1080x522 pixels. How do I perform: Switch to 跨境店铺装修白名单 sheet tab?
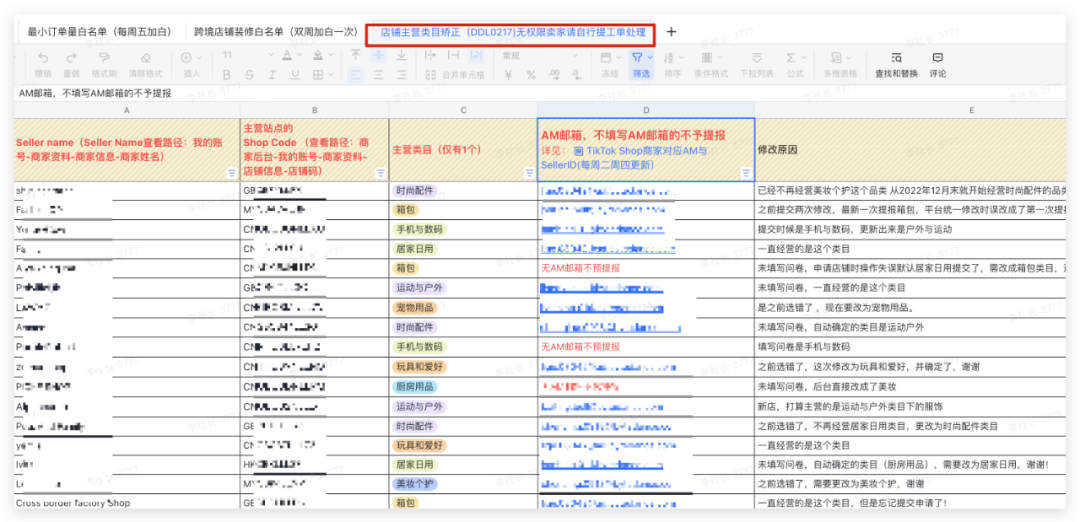point(276,32)
